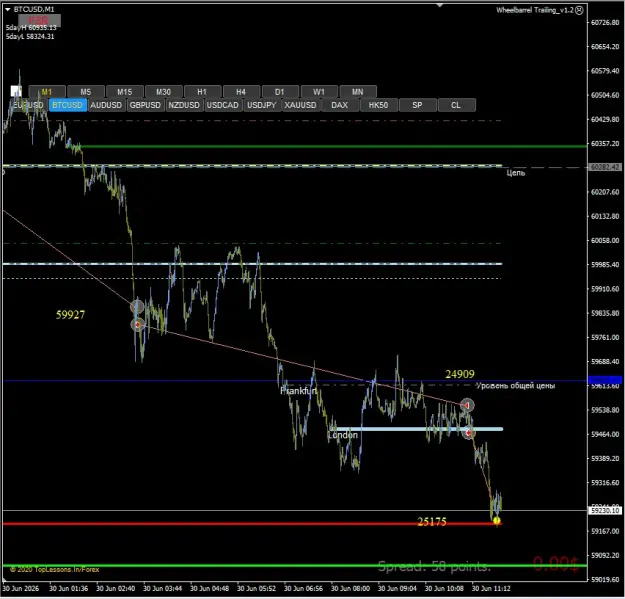This screenshot has width=625, height=599.
Task: Click the 30 Jun 06:56 time label
Action: [303, 588]
